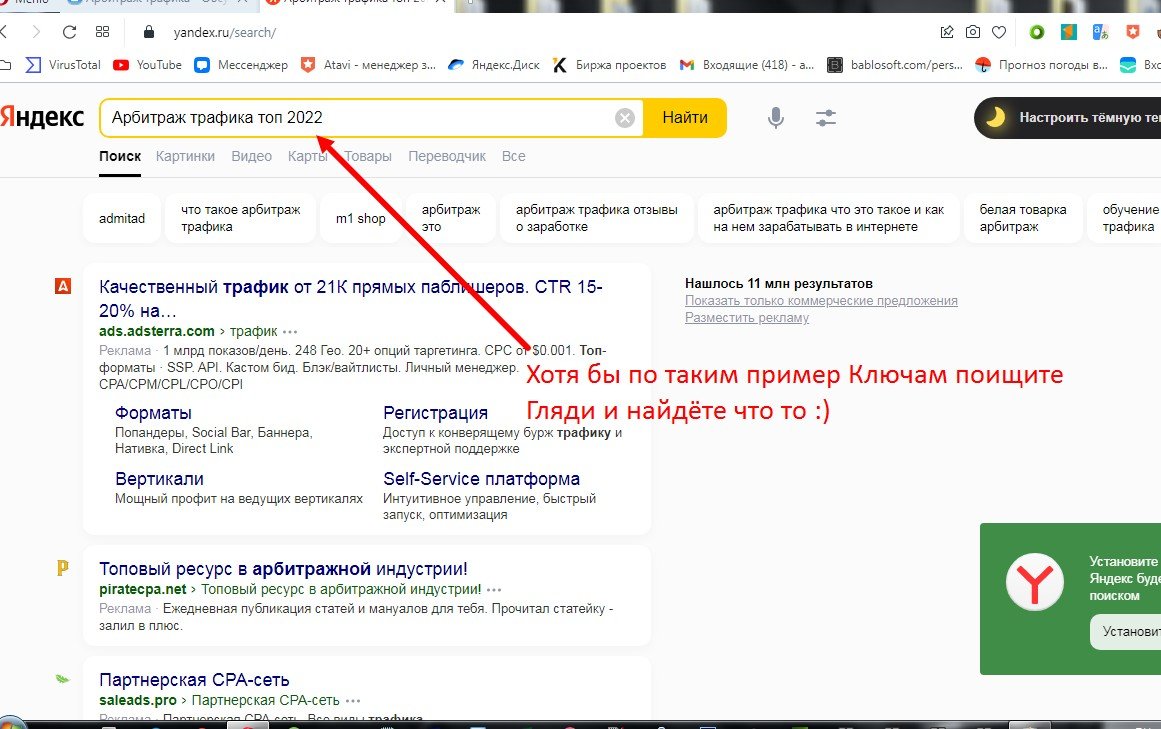The height and width of the screenshot is (729, 1161).
Task: Open the tab grid (speed dial) icon
Action: pyautogui.click(x=102, y=32)
